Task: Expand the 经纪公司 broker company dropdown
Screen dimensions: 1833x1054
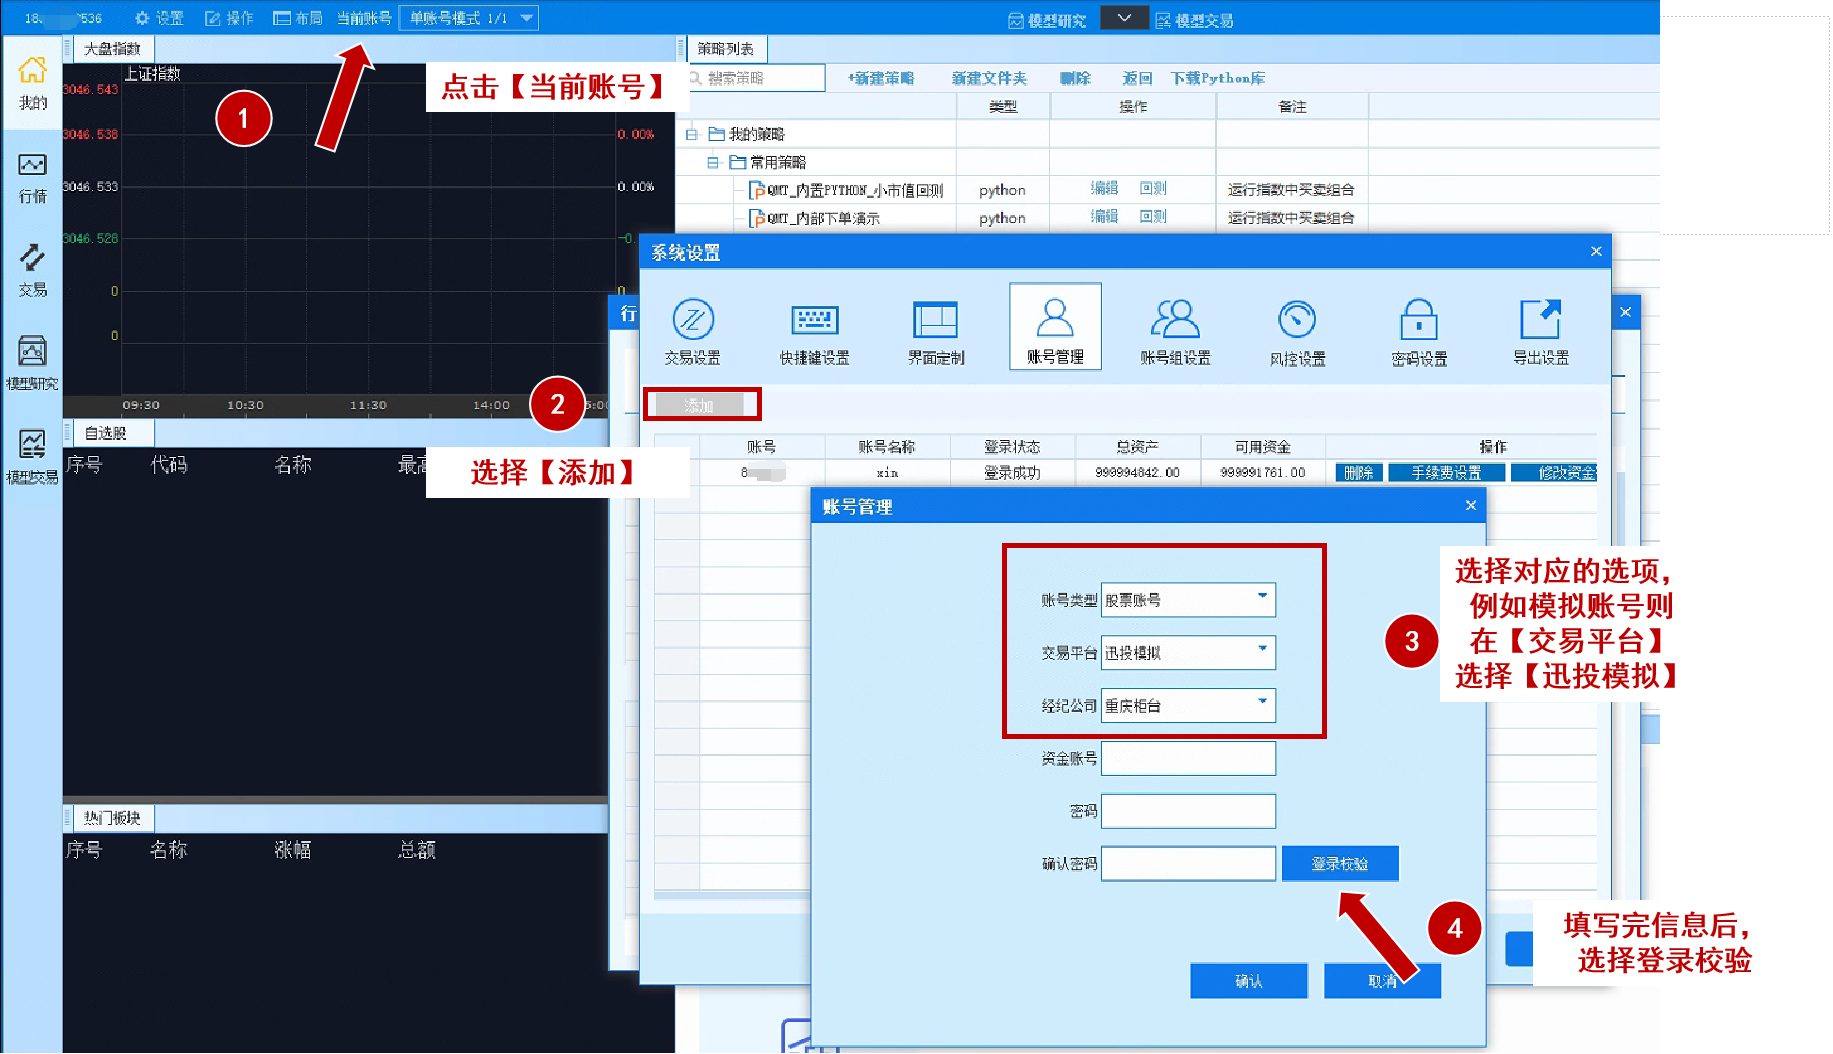Action: click(x=1262, y=704)
